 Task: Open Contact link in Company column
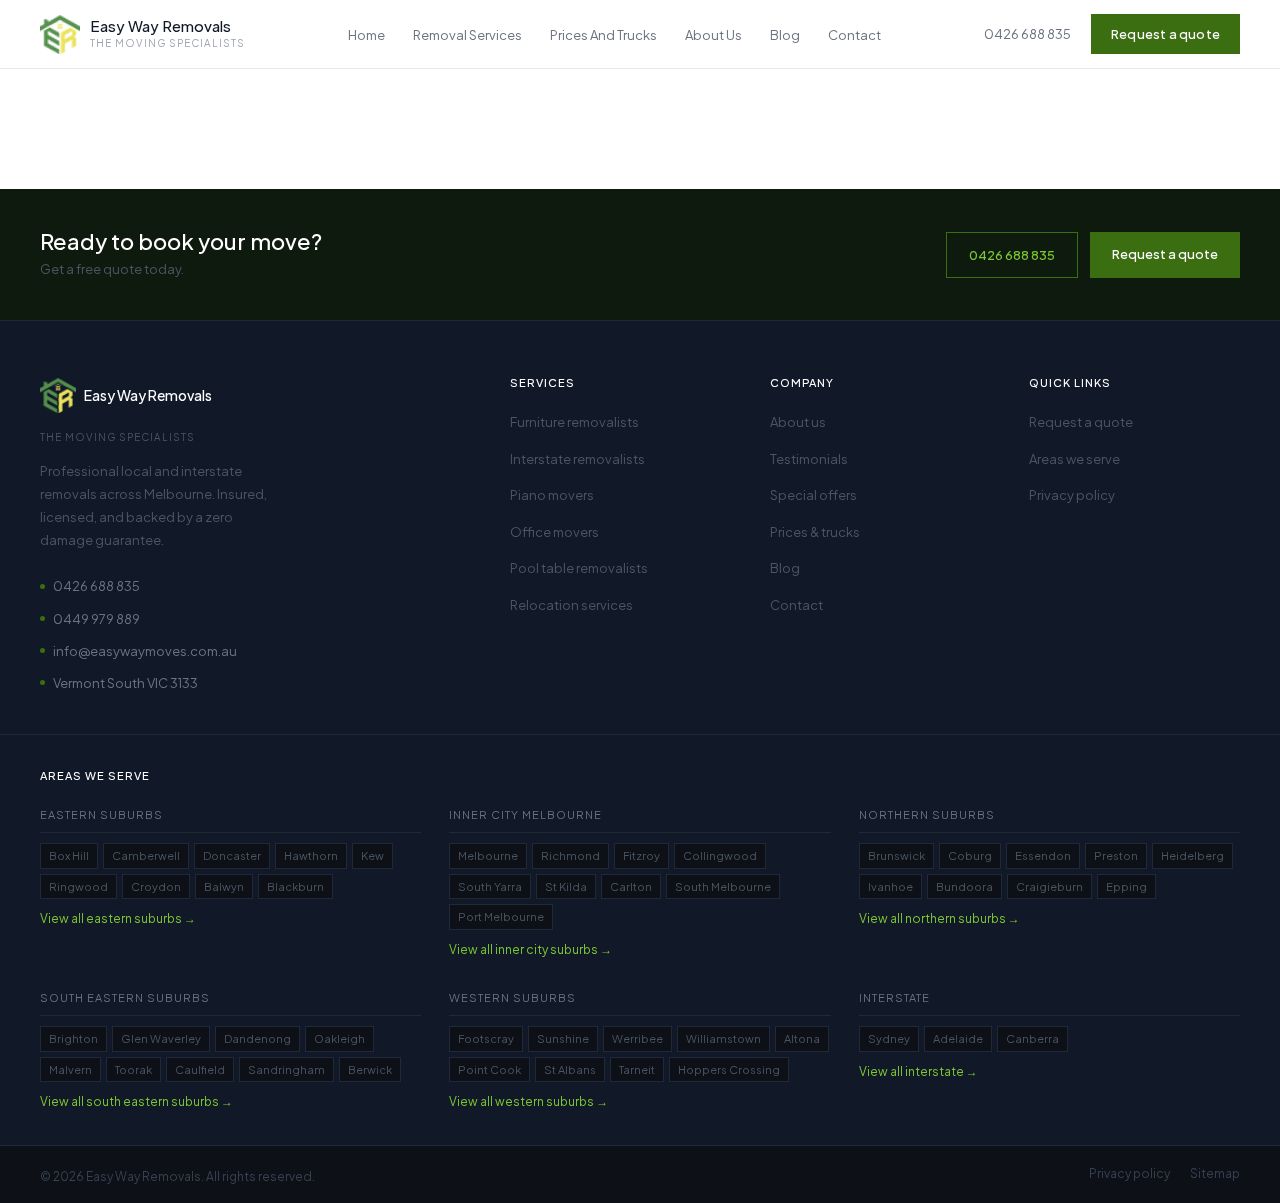coord(797,605)
